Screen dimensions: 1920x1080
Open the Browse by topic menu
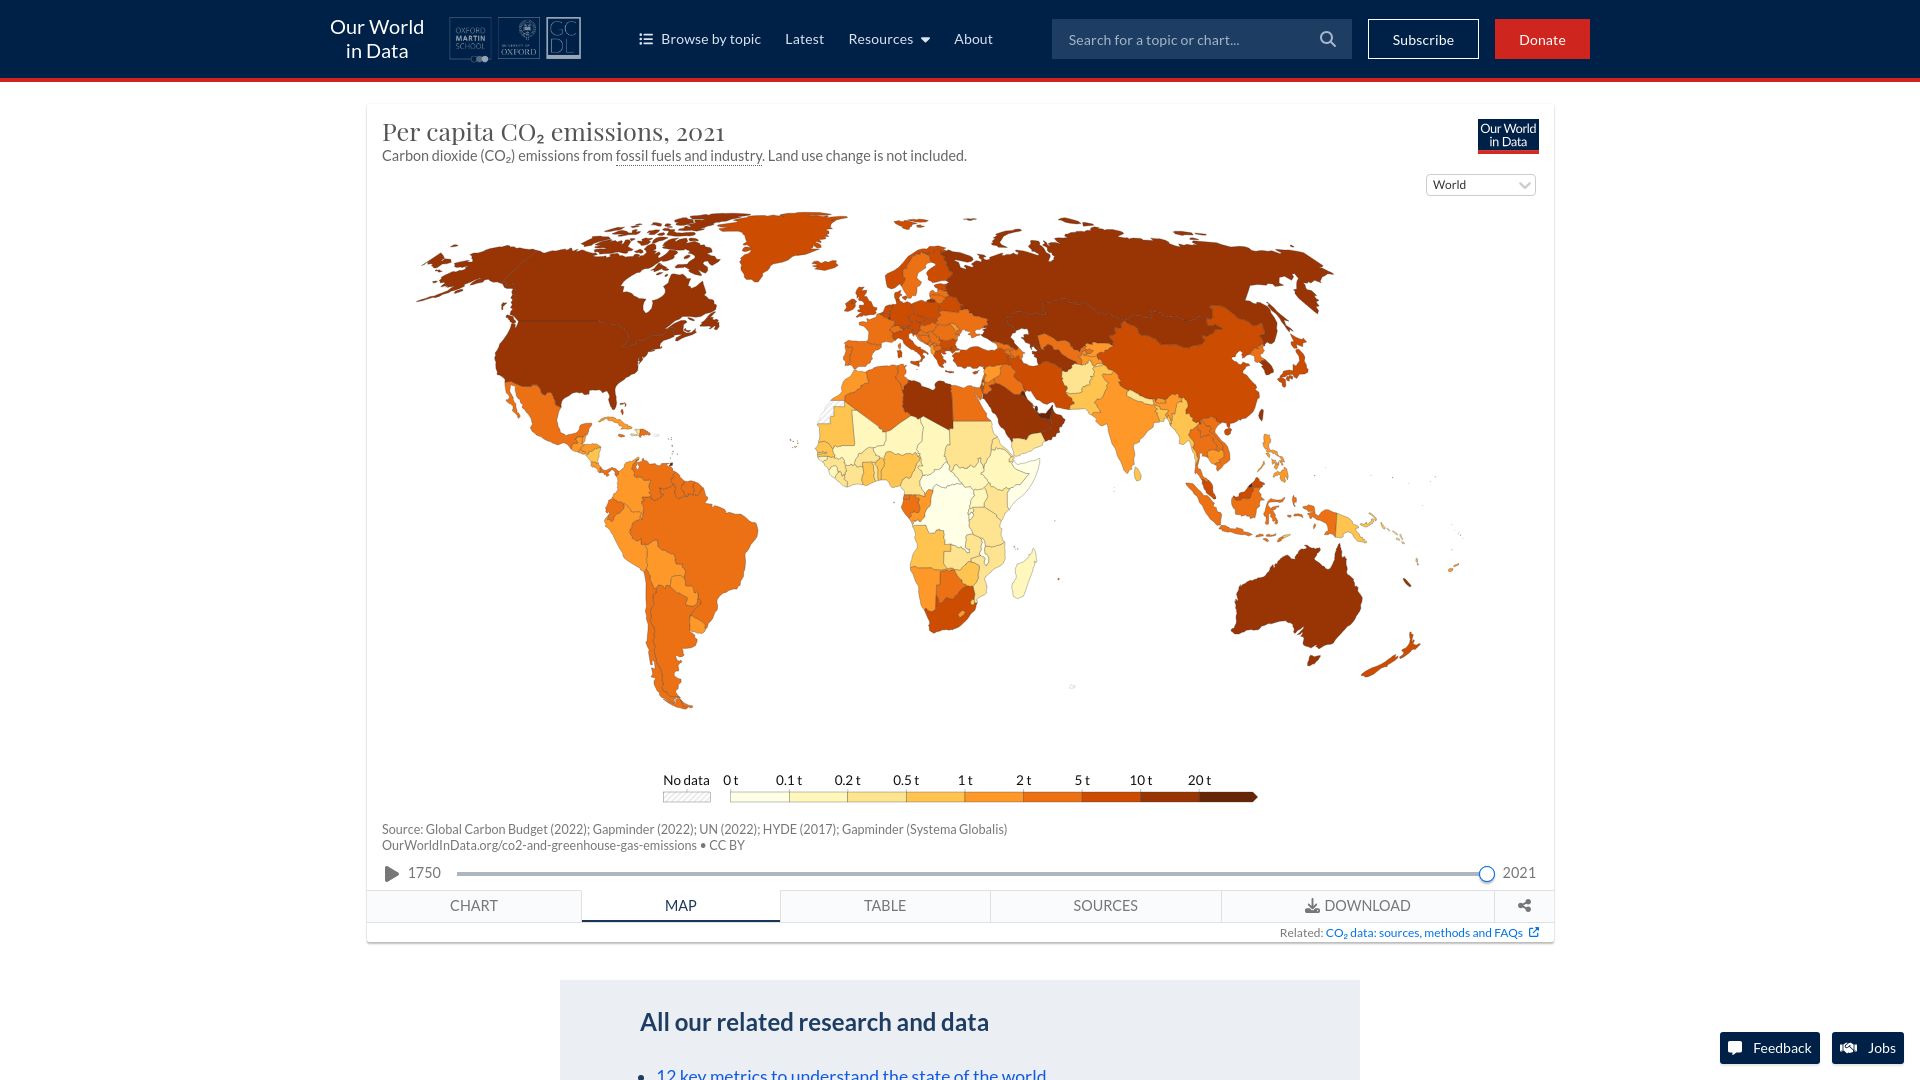(700, 39)
